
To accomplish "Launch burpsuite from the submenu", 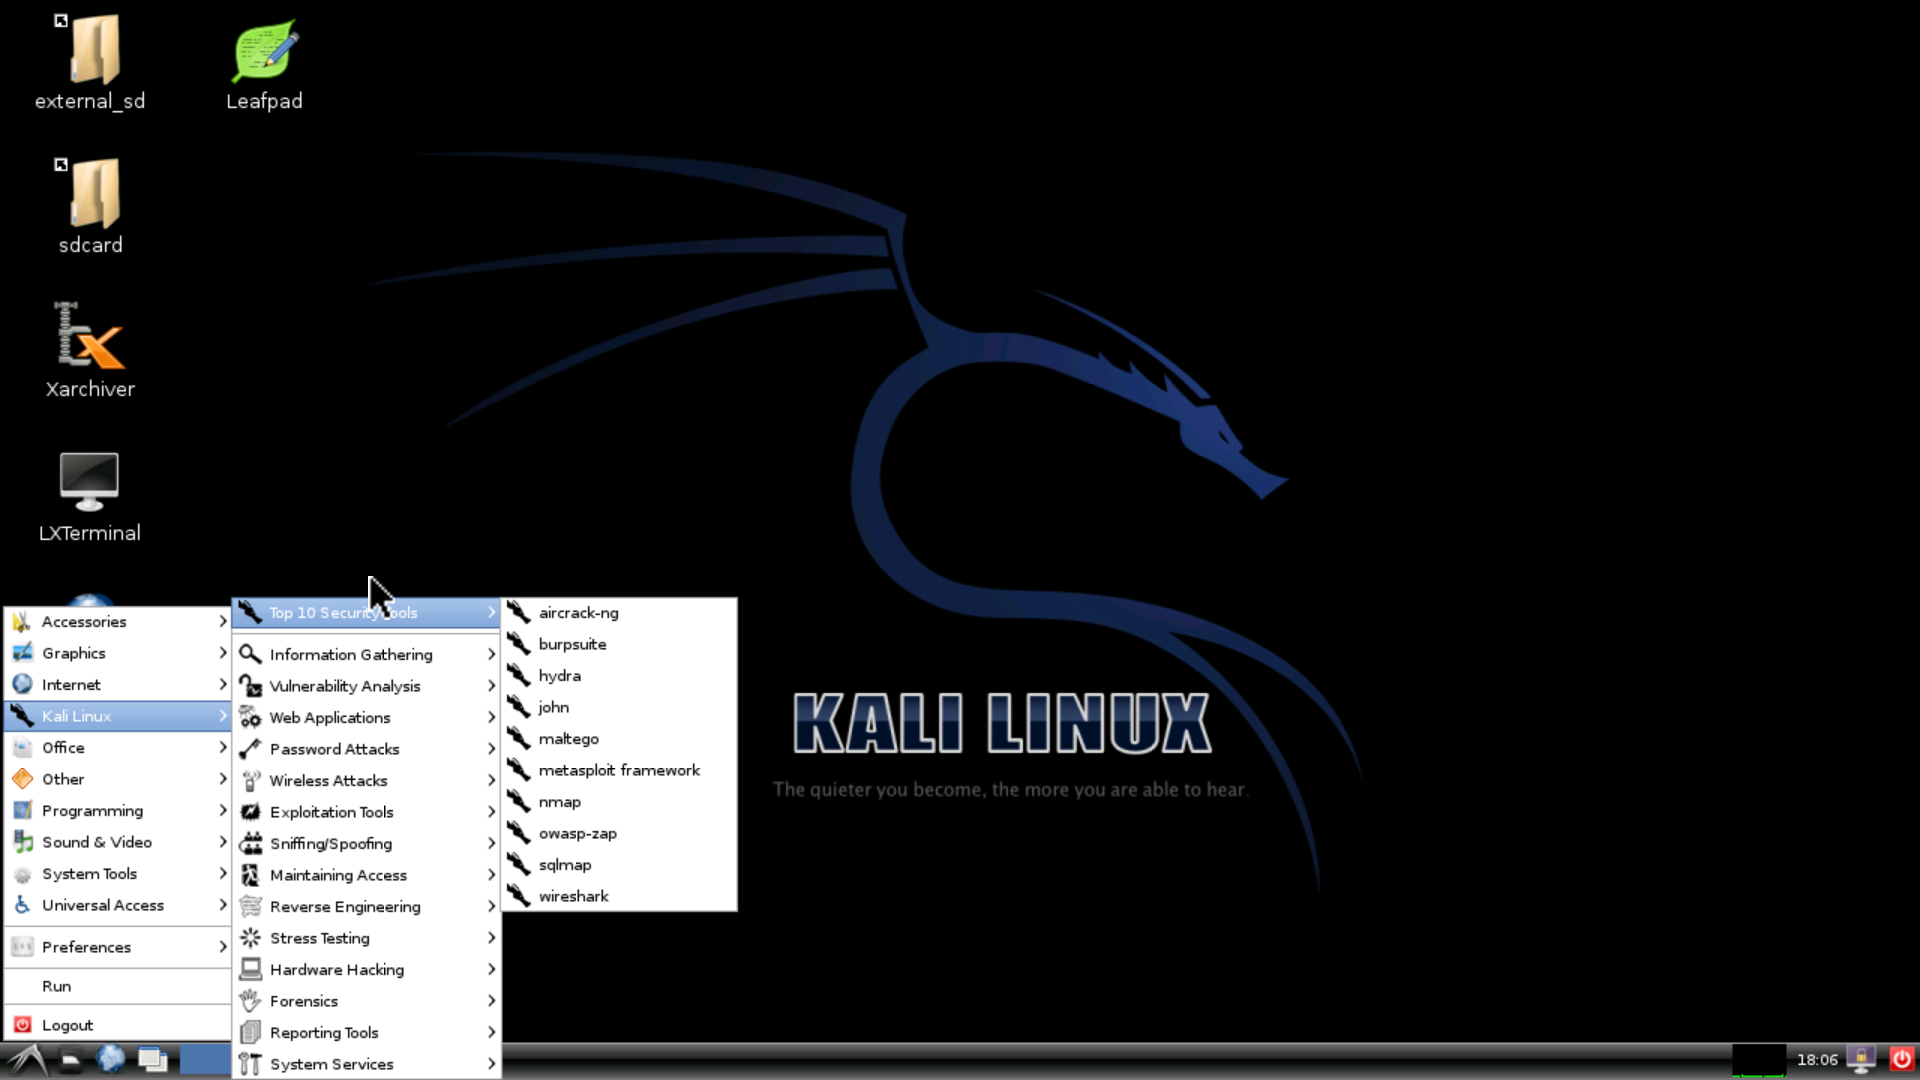I will pyautogui.click(x=619, y=644).
